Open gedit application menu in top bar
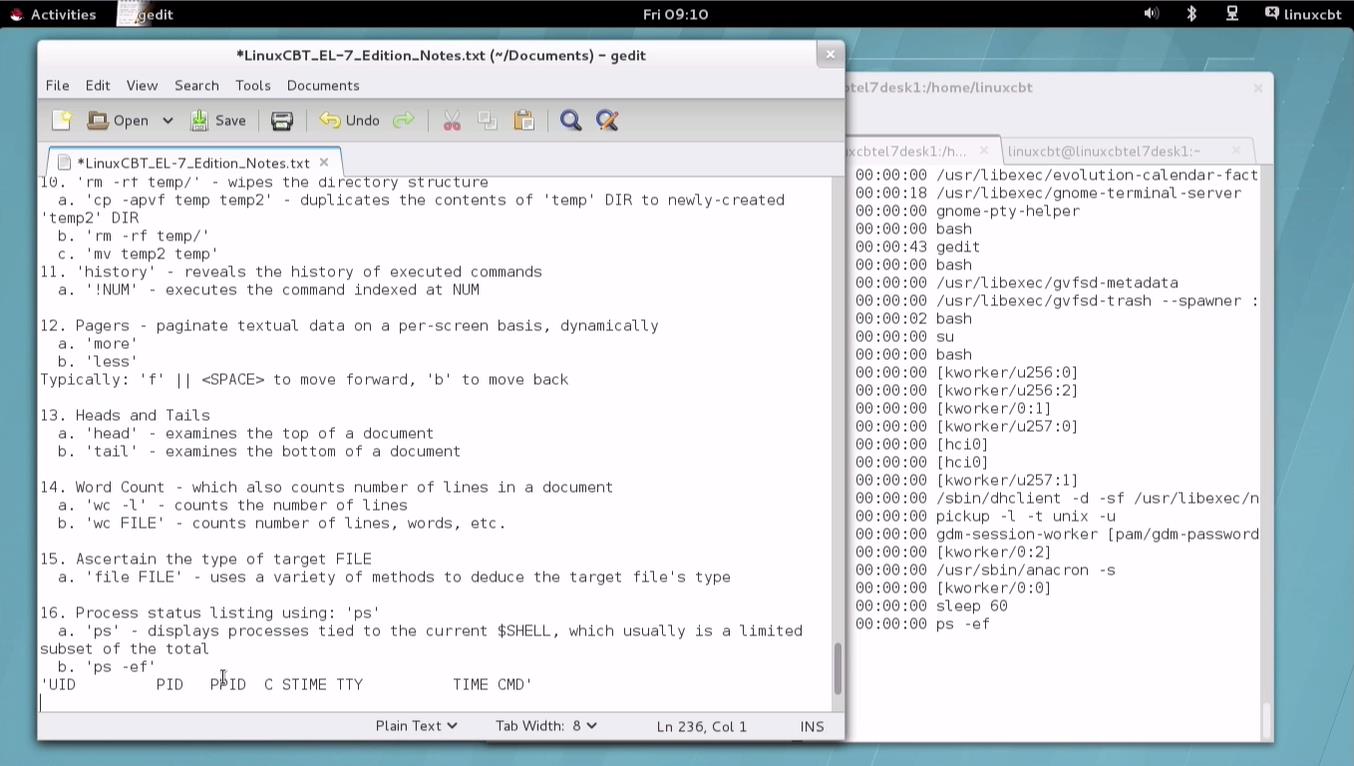This screenshot has height=766, width=1354. tap(146, 14)
